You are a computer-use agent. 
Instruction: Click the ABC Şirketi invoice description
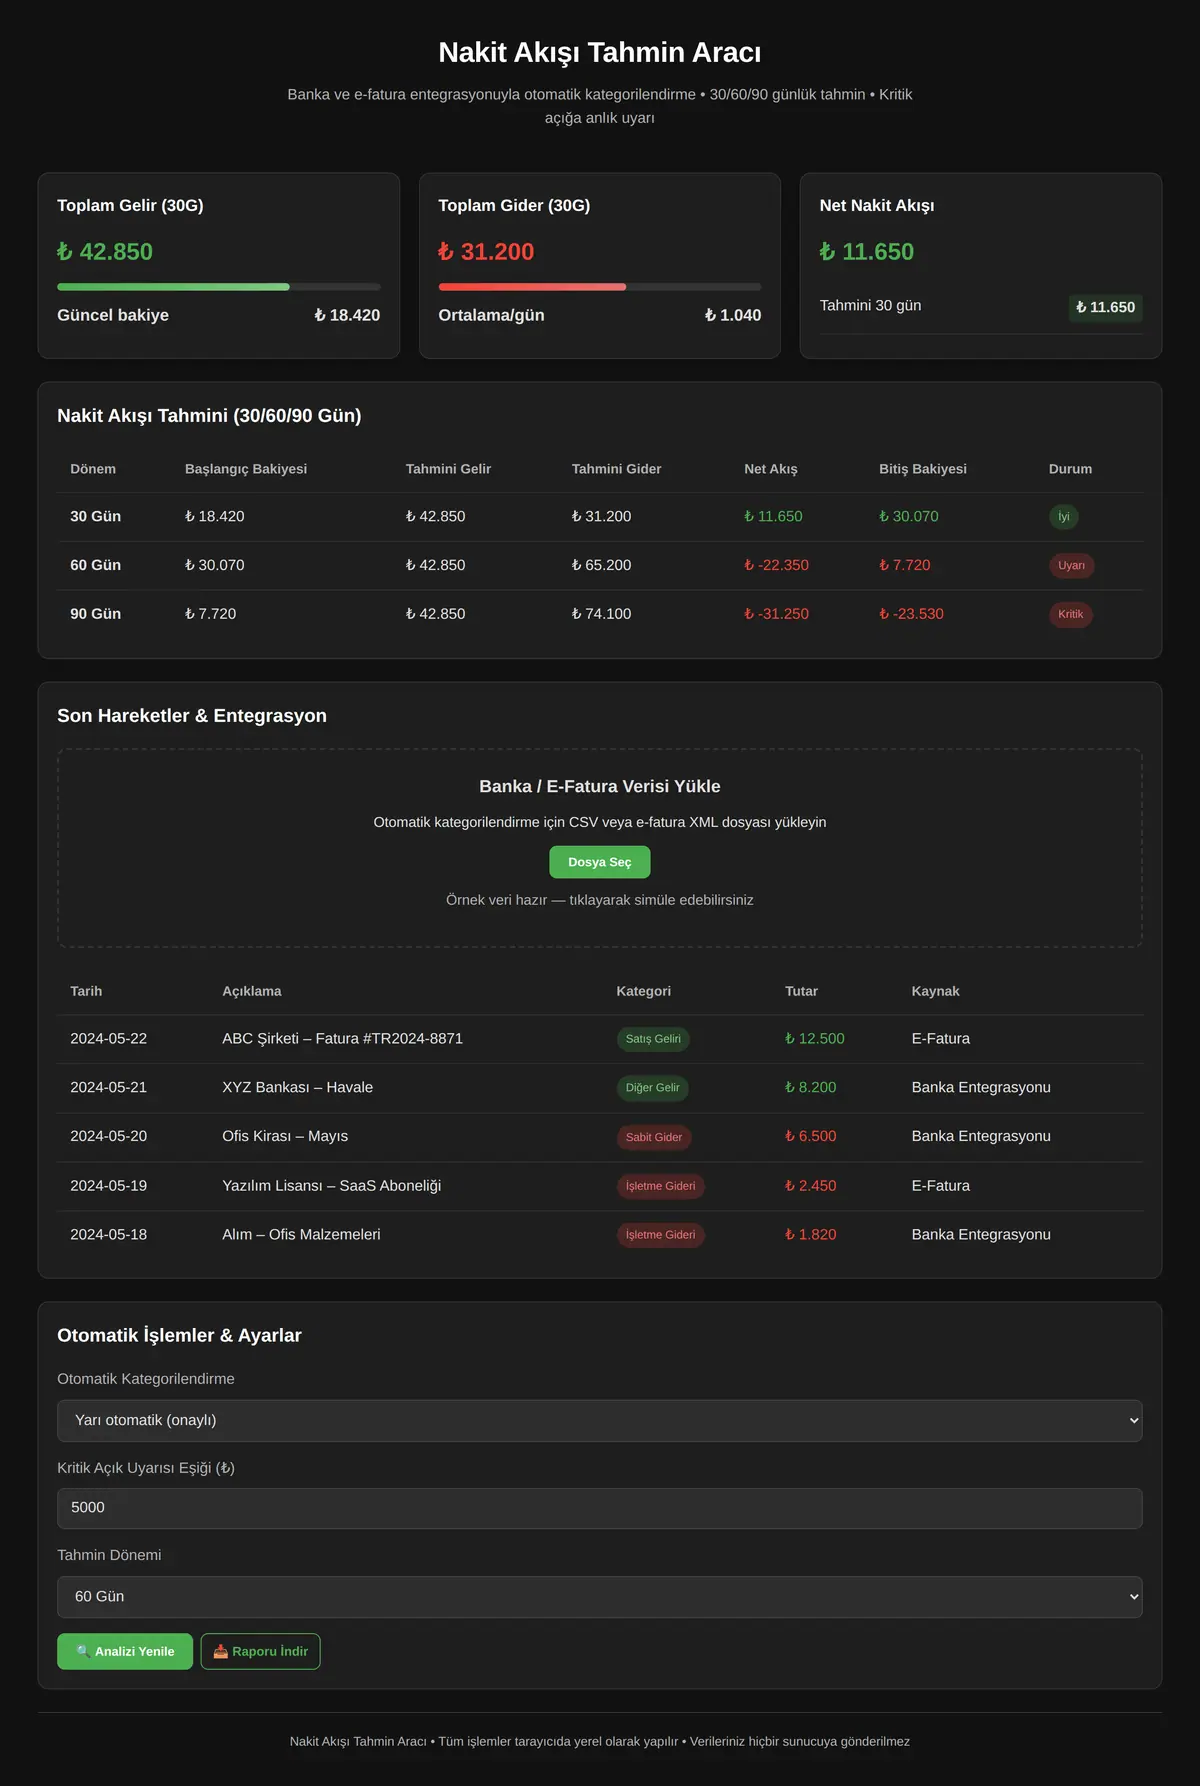(x=342, y=1039)
